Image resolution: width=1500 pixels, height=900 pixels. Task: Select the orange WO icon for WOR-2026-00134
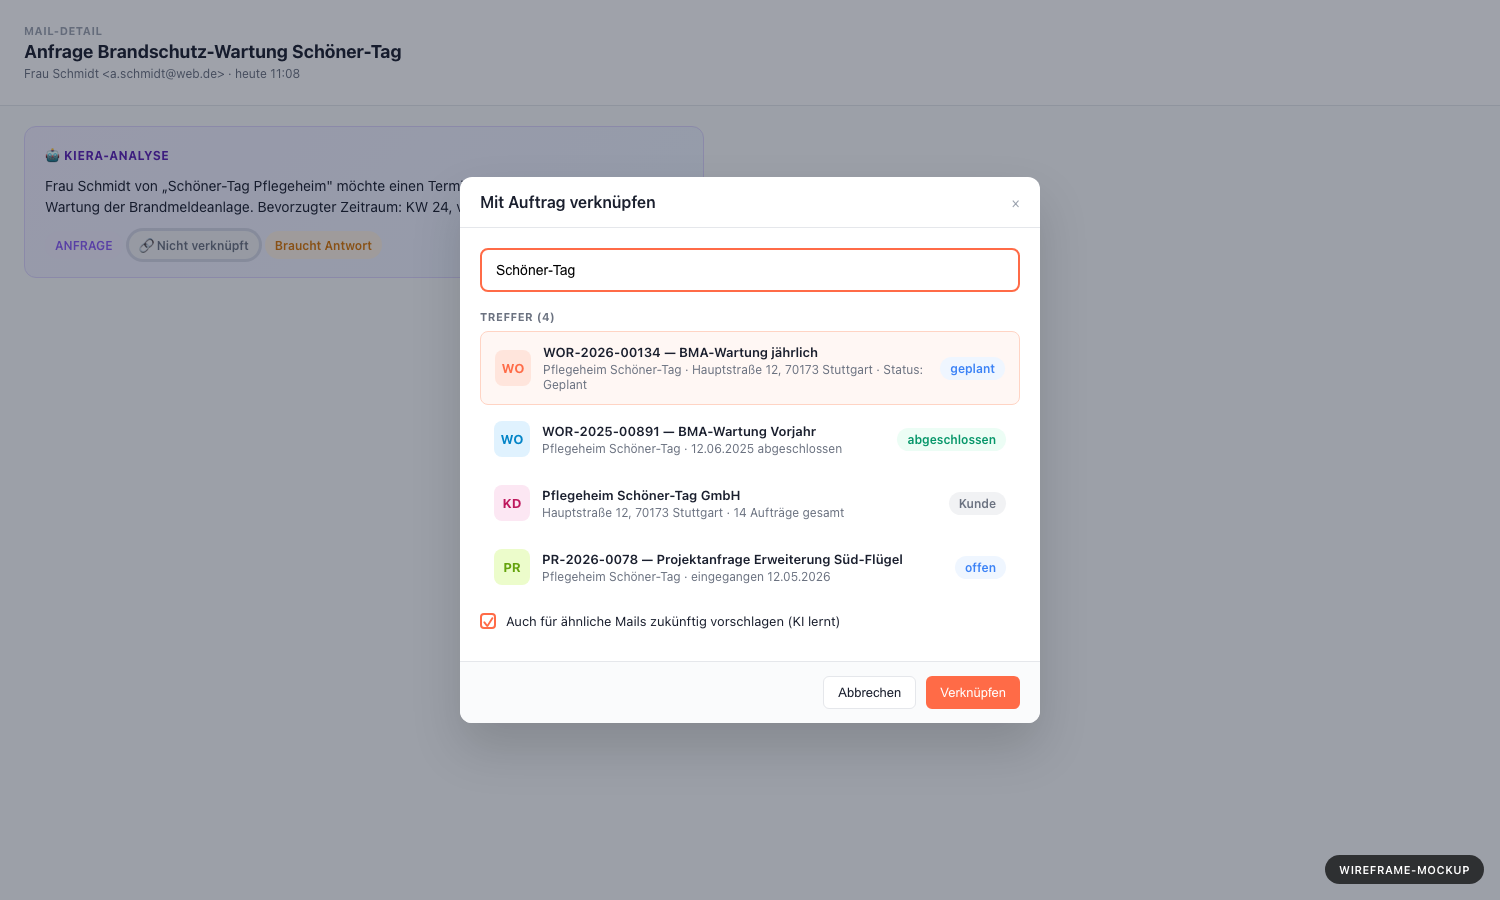click(513, 368)
